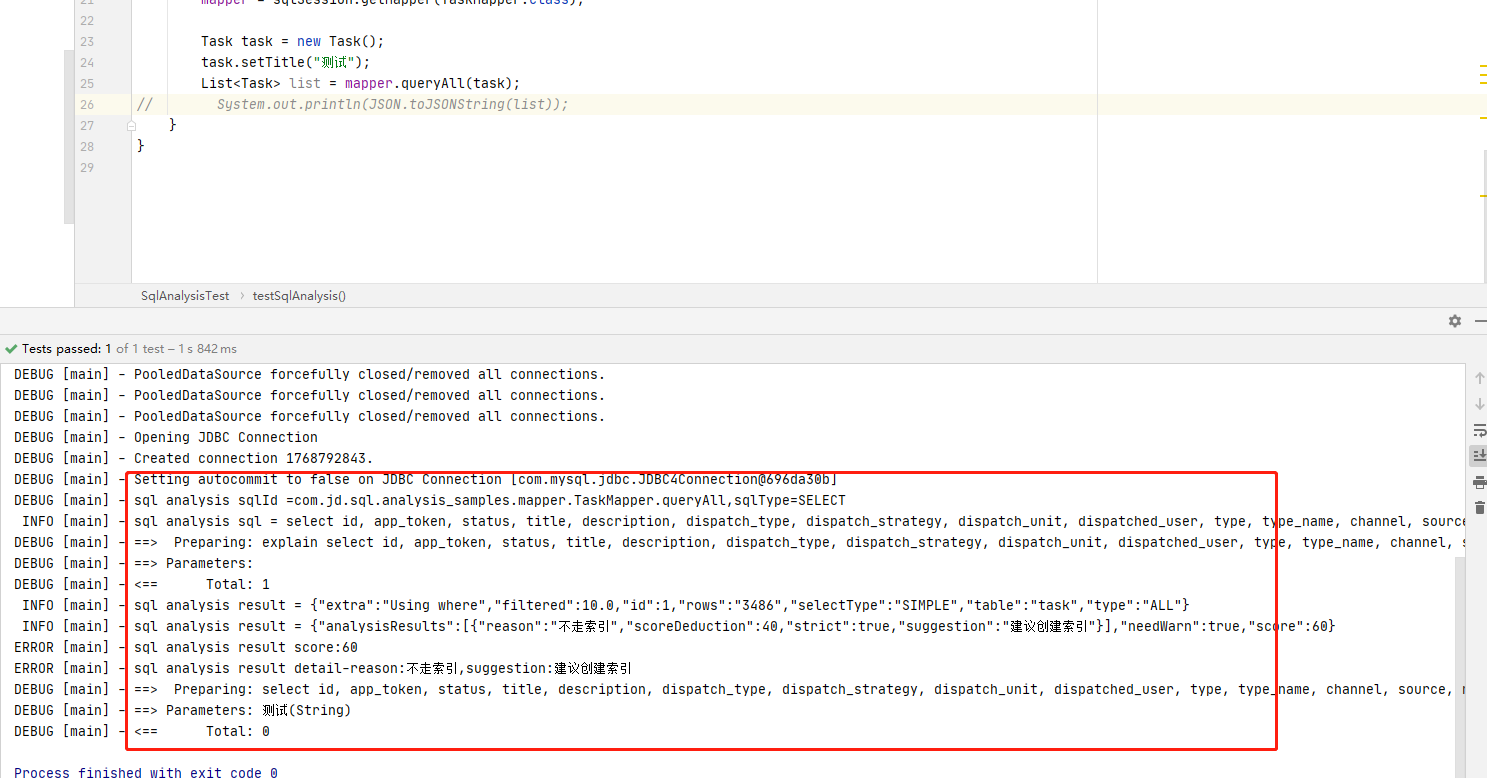Screen dimensions: 1487x778
Task: Click the 'Tests passed: 1' status text
Action: [x=67, y=349]
